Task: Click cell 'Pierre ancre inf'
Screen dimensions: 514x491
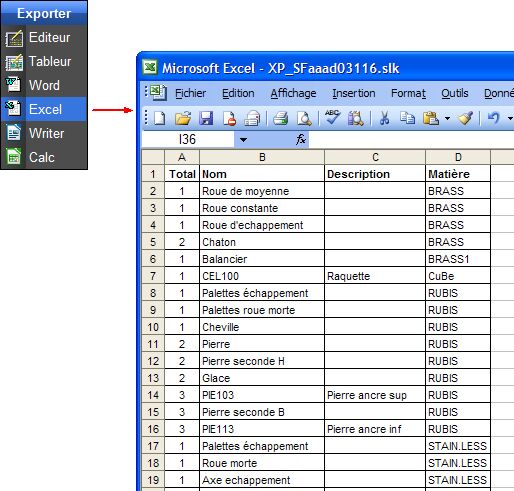Action: coord(375,429)
